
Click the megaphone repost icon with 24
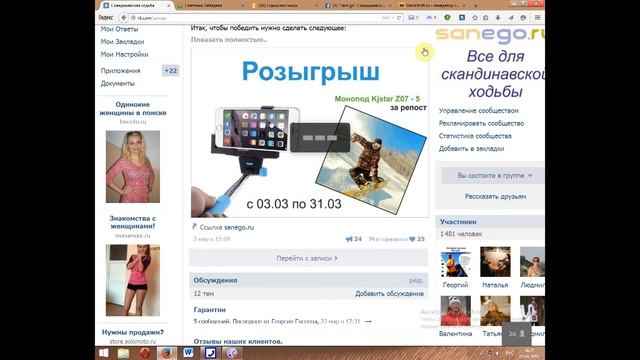point(349,239)
